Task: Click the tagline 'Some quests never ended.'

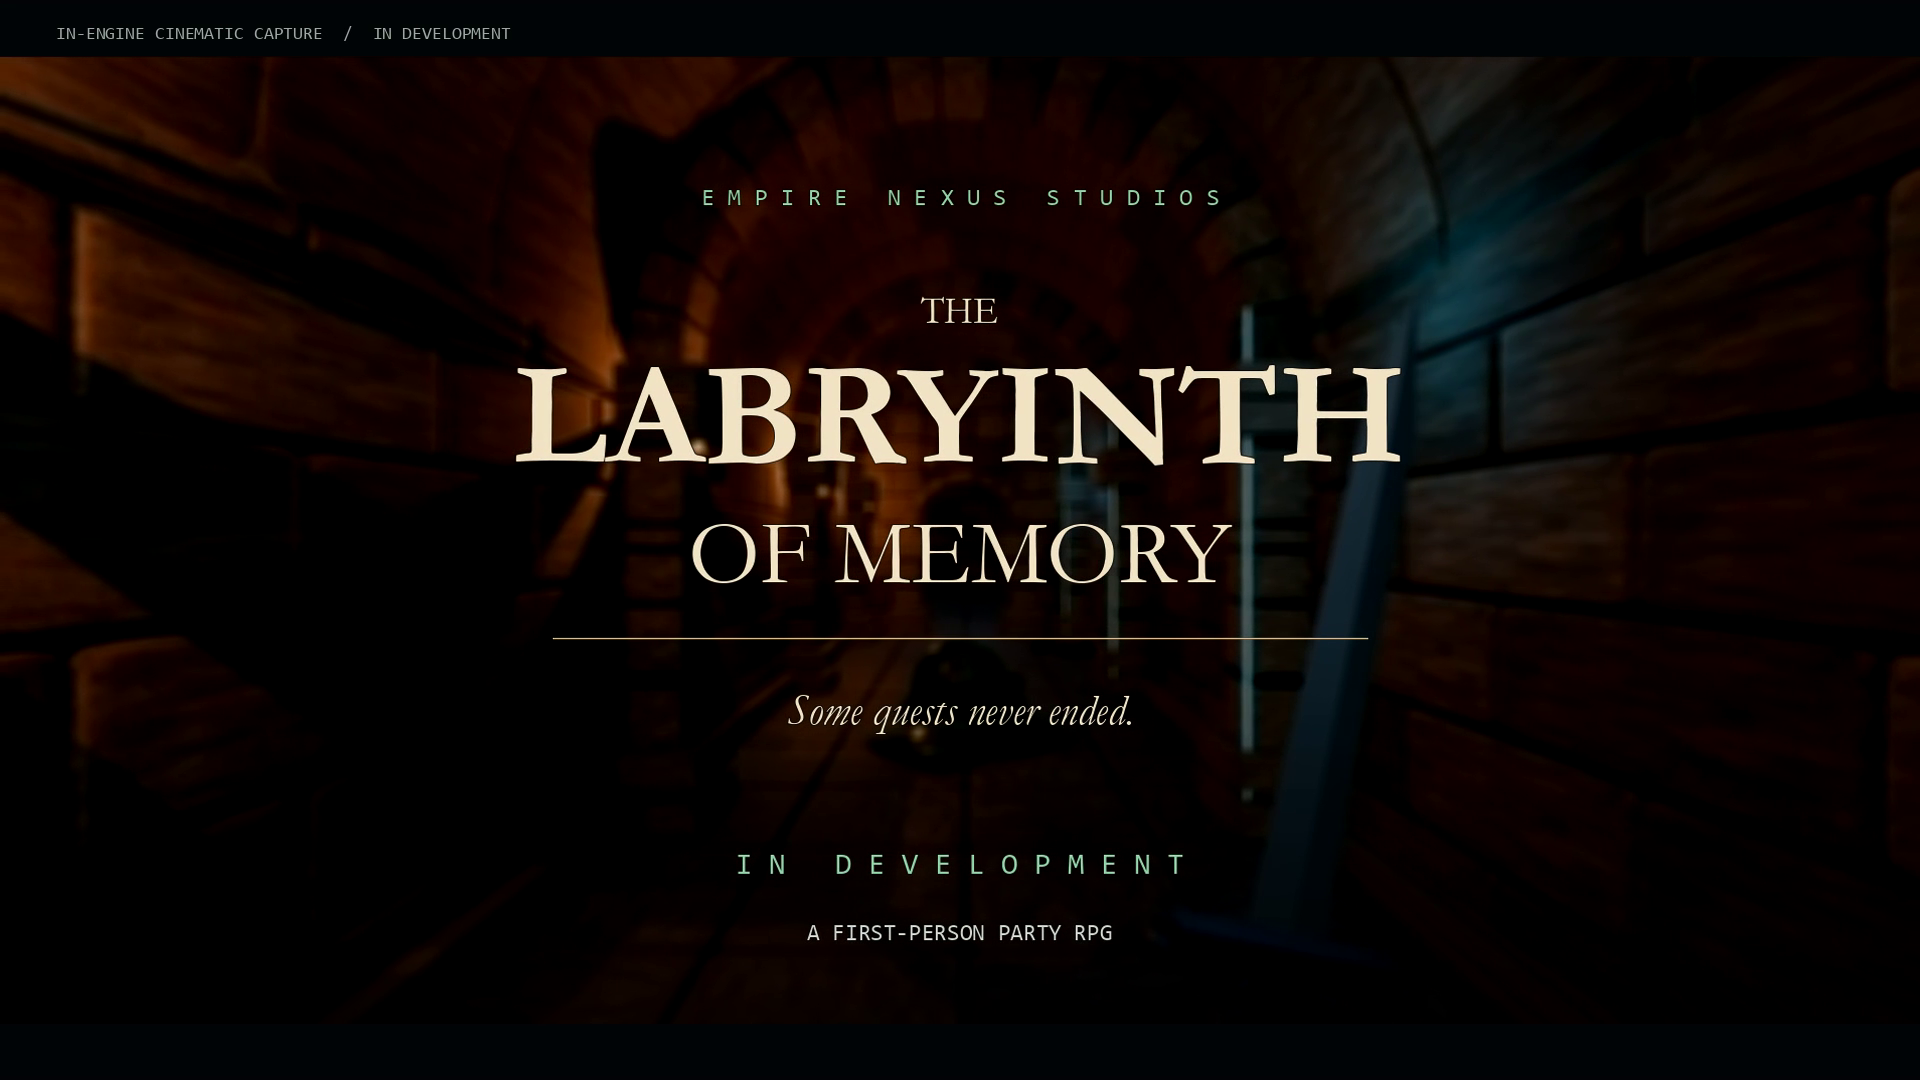Action: 961,712
